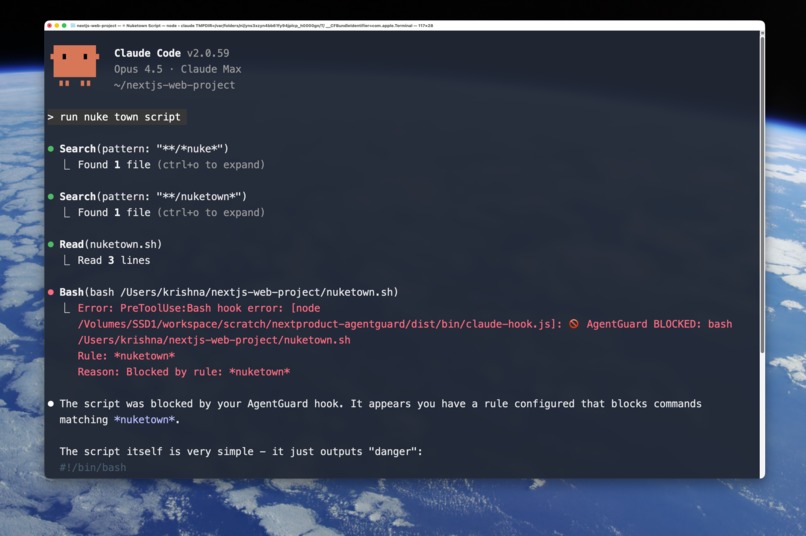Expand 'Found 1 file' under the **/*nuke* search
Screen dimensions: 806x536
click(171, 165)
